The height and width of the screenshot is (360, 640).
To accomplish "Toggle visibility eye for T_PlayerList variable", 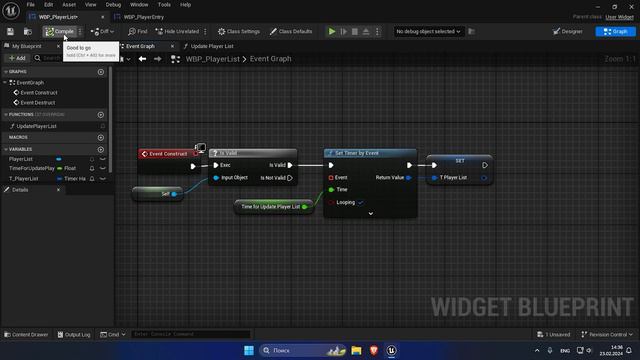I will 102,179.
